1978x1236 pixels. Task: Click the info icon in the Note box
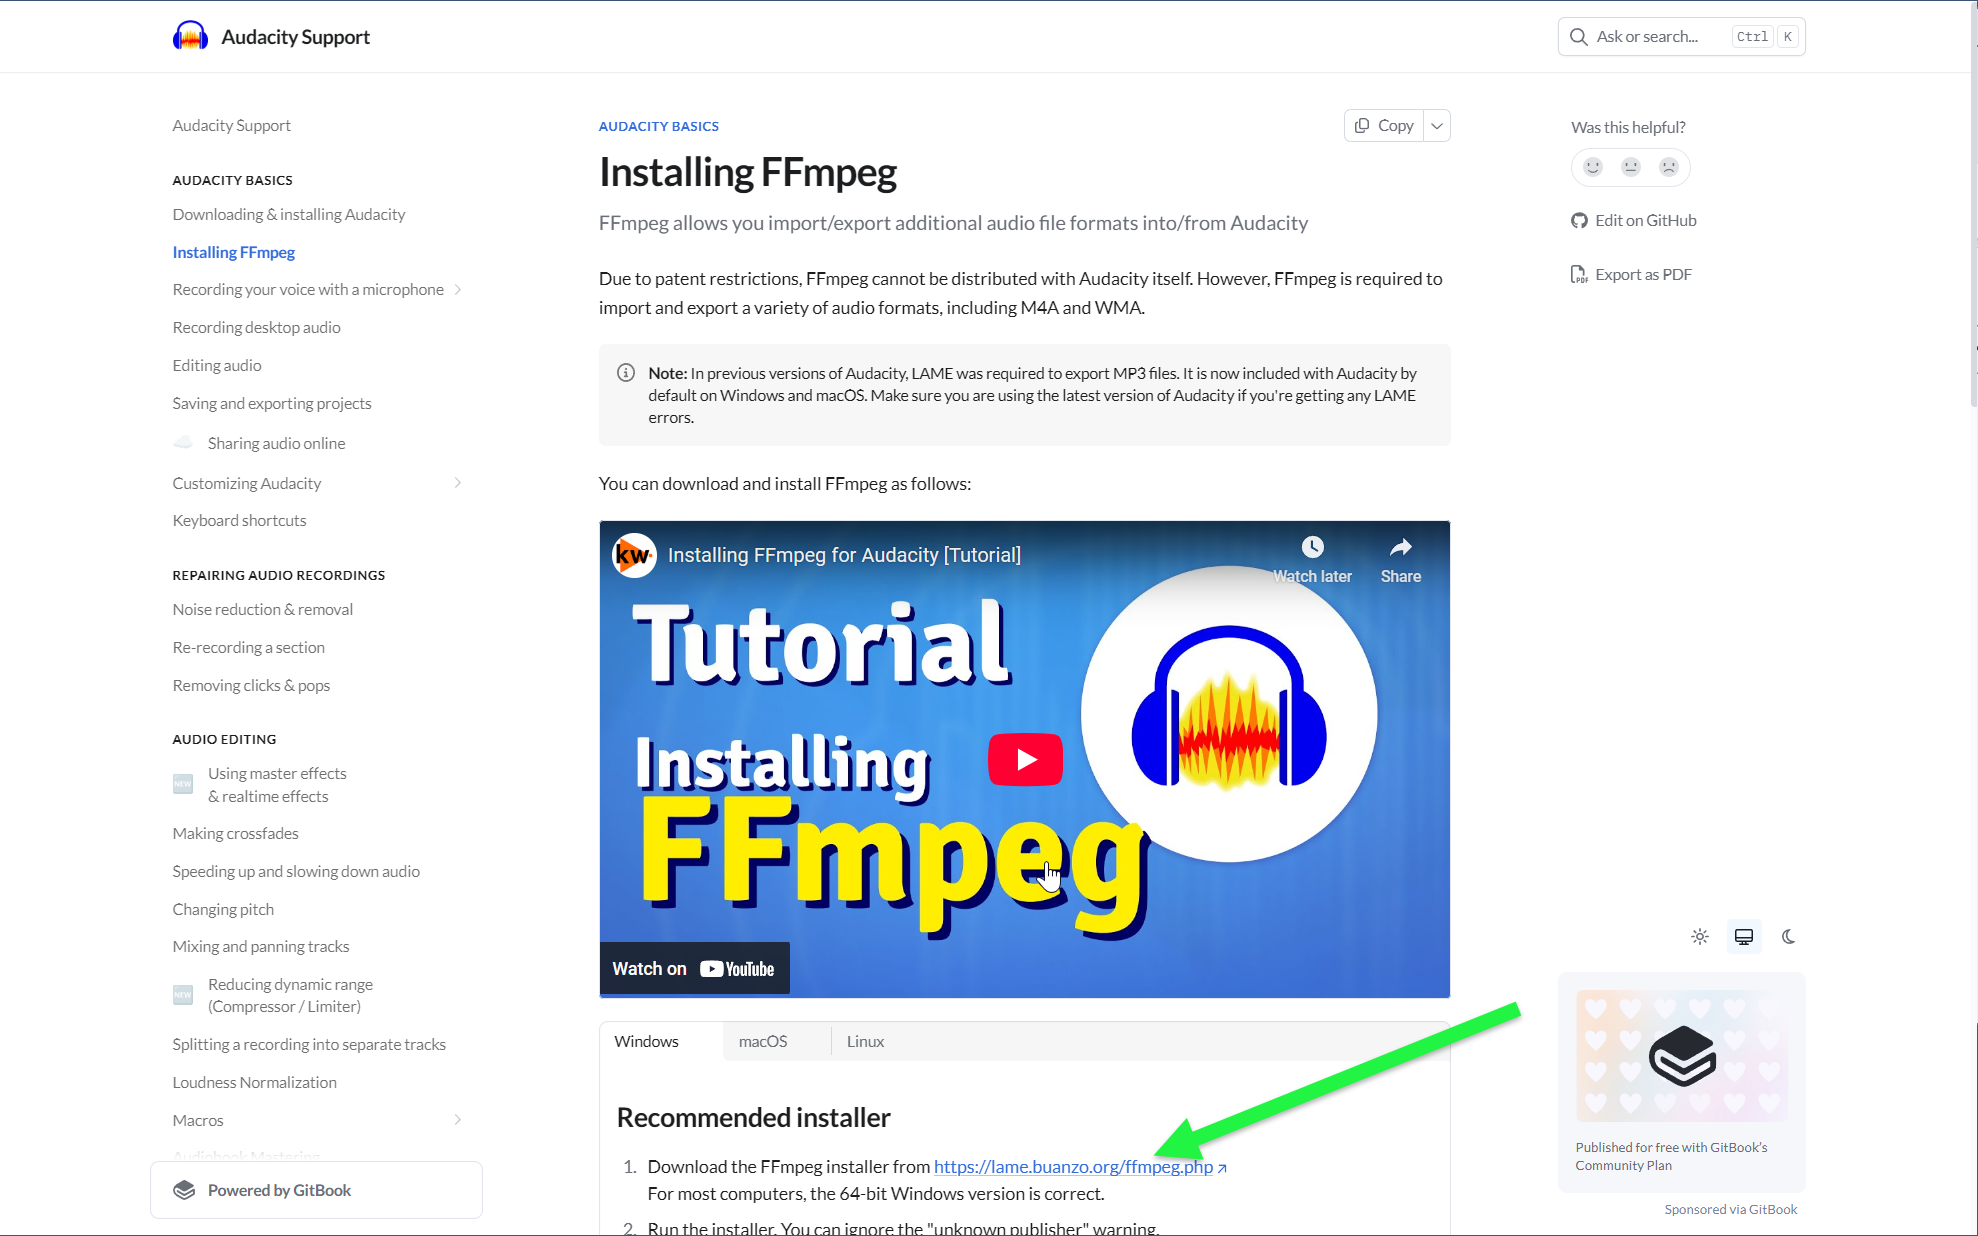point(626,373)
